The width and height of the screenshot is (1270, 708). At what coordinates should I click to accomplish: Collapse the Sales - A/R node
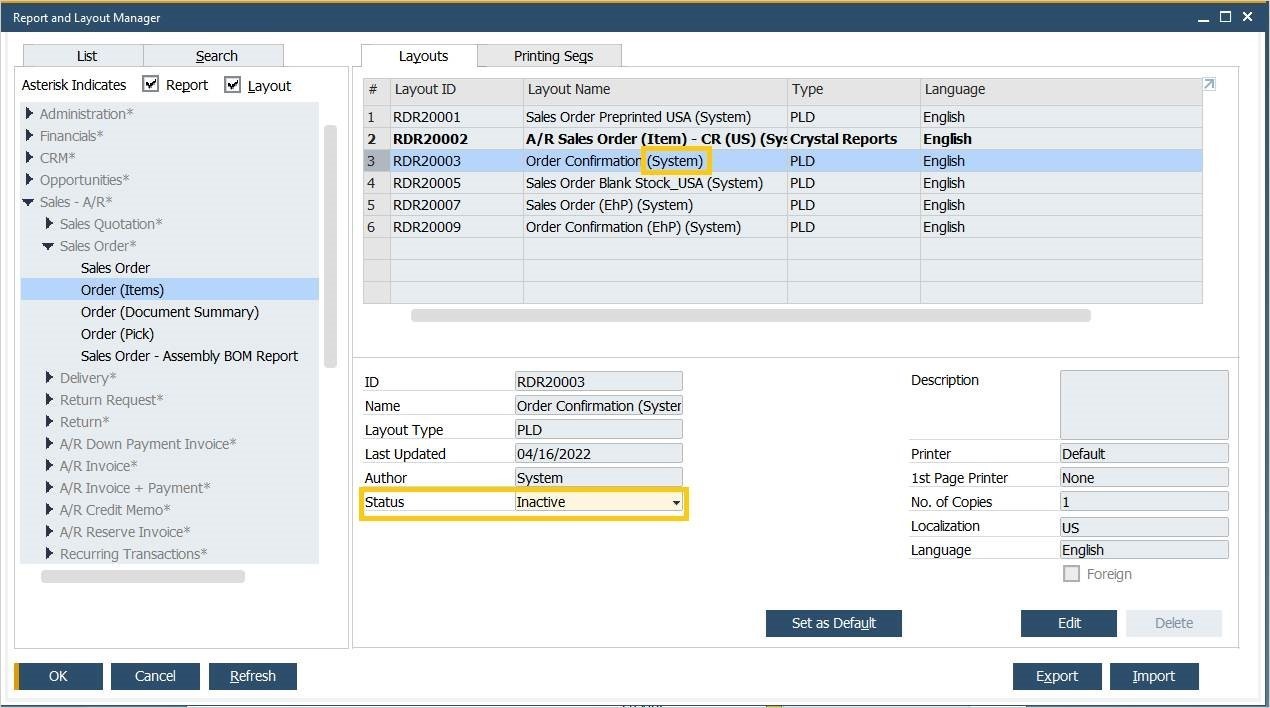pyautogui.click(x=29, y=202)
